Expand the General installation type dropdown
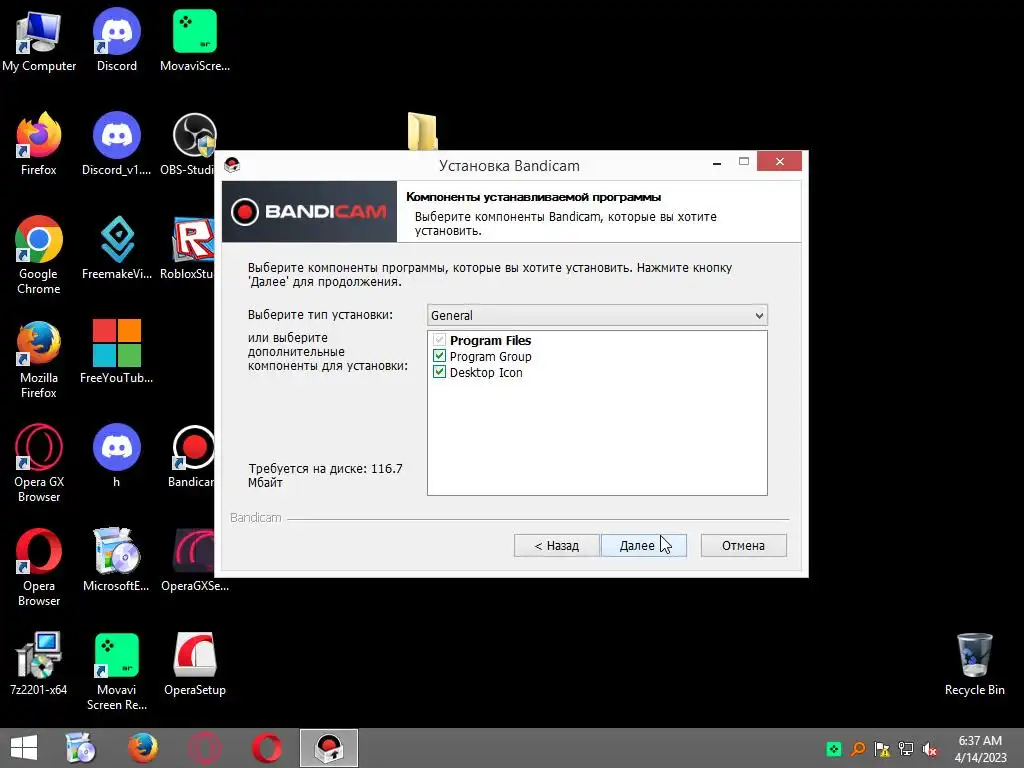This screenshot has width=1024, height=768. (x=597, y=315)
